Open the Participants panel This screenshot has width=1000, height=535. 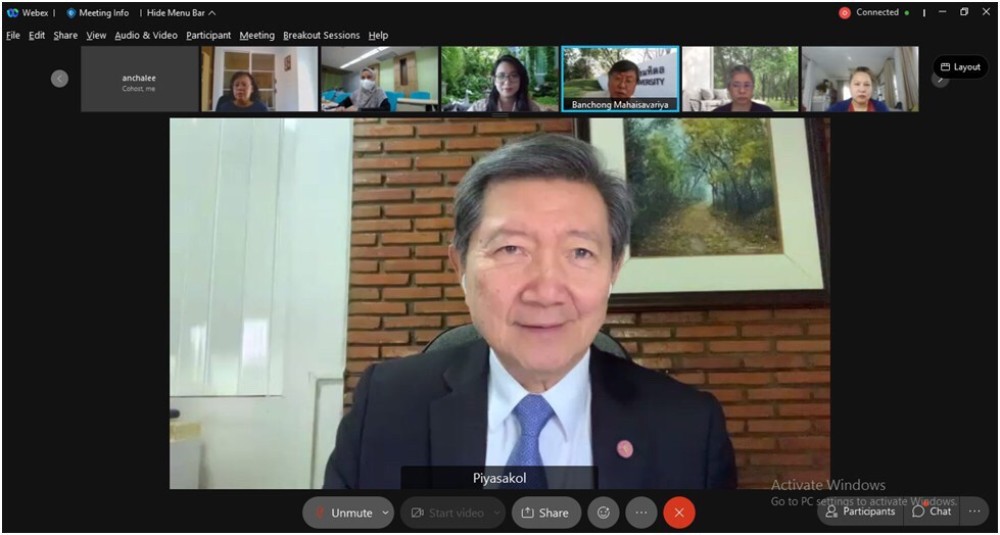[859, 511]
